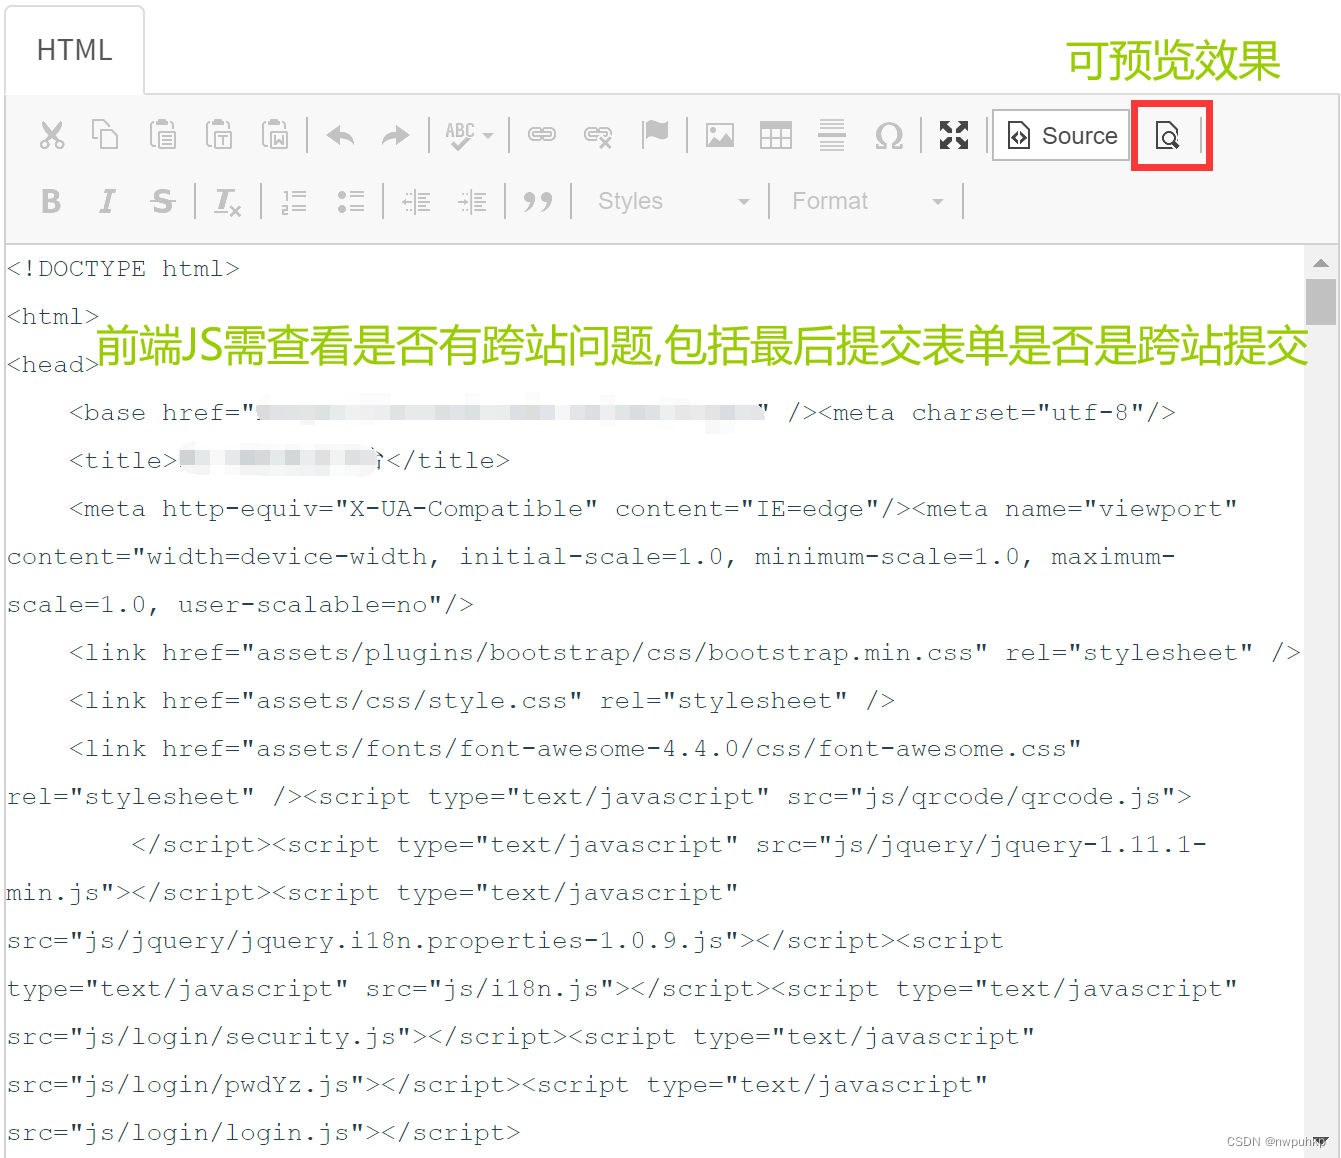Insert an image

tap(720, 135)
